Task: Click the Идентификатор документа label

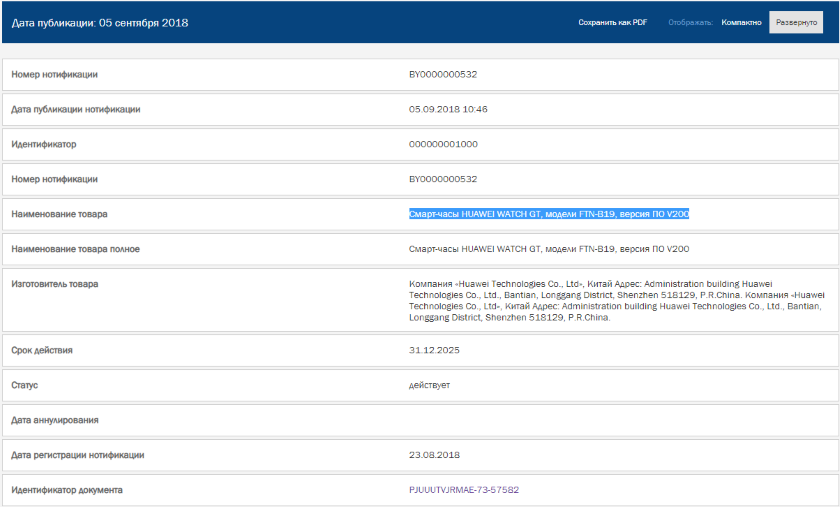Action: pos(67,490)
